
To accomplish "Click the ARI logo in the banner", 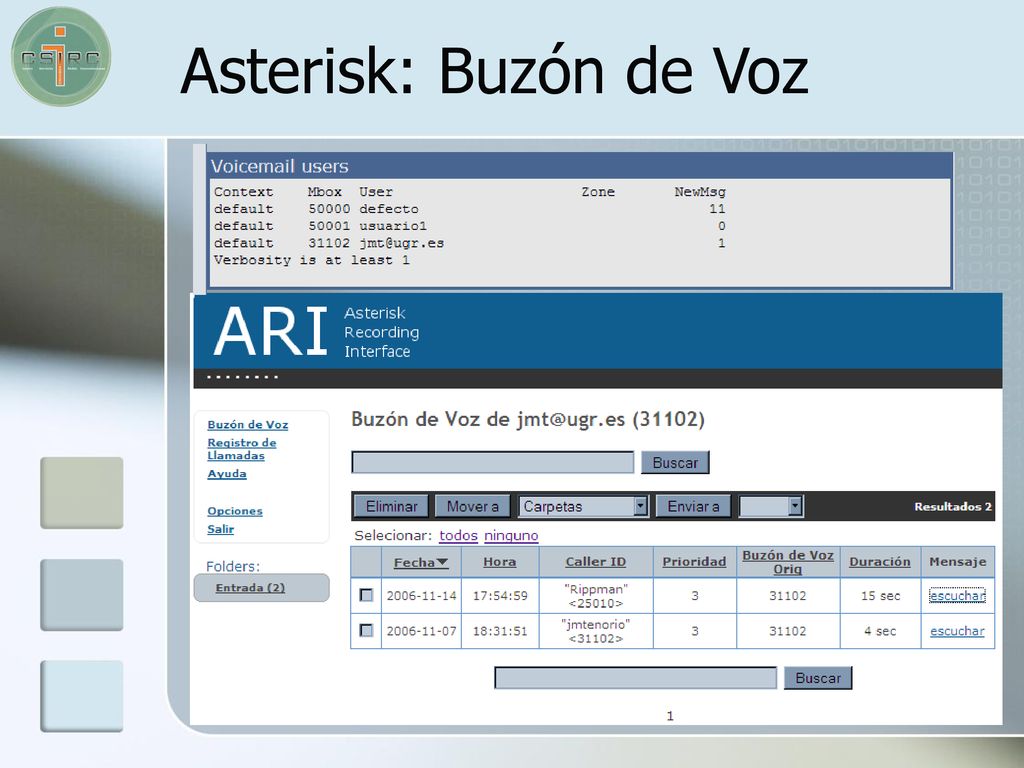I will tap(270, 332).
